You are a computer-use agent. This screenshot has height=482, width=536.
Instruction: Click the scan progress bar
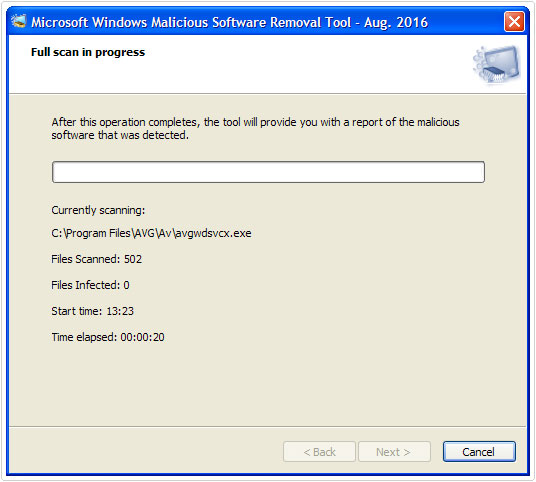(268, 172)
